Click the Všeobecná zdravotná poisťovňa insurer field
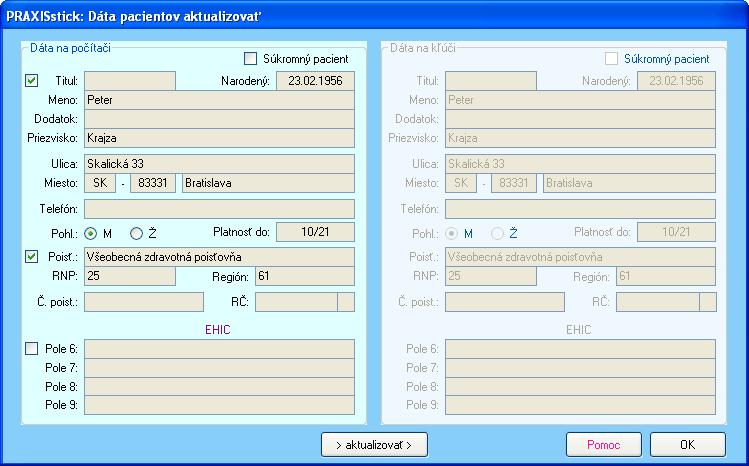This screenshot has height=466, width=749. click(219, 257)
